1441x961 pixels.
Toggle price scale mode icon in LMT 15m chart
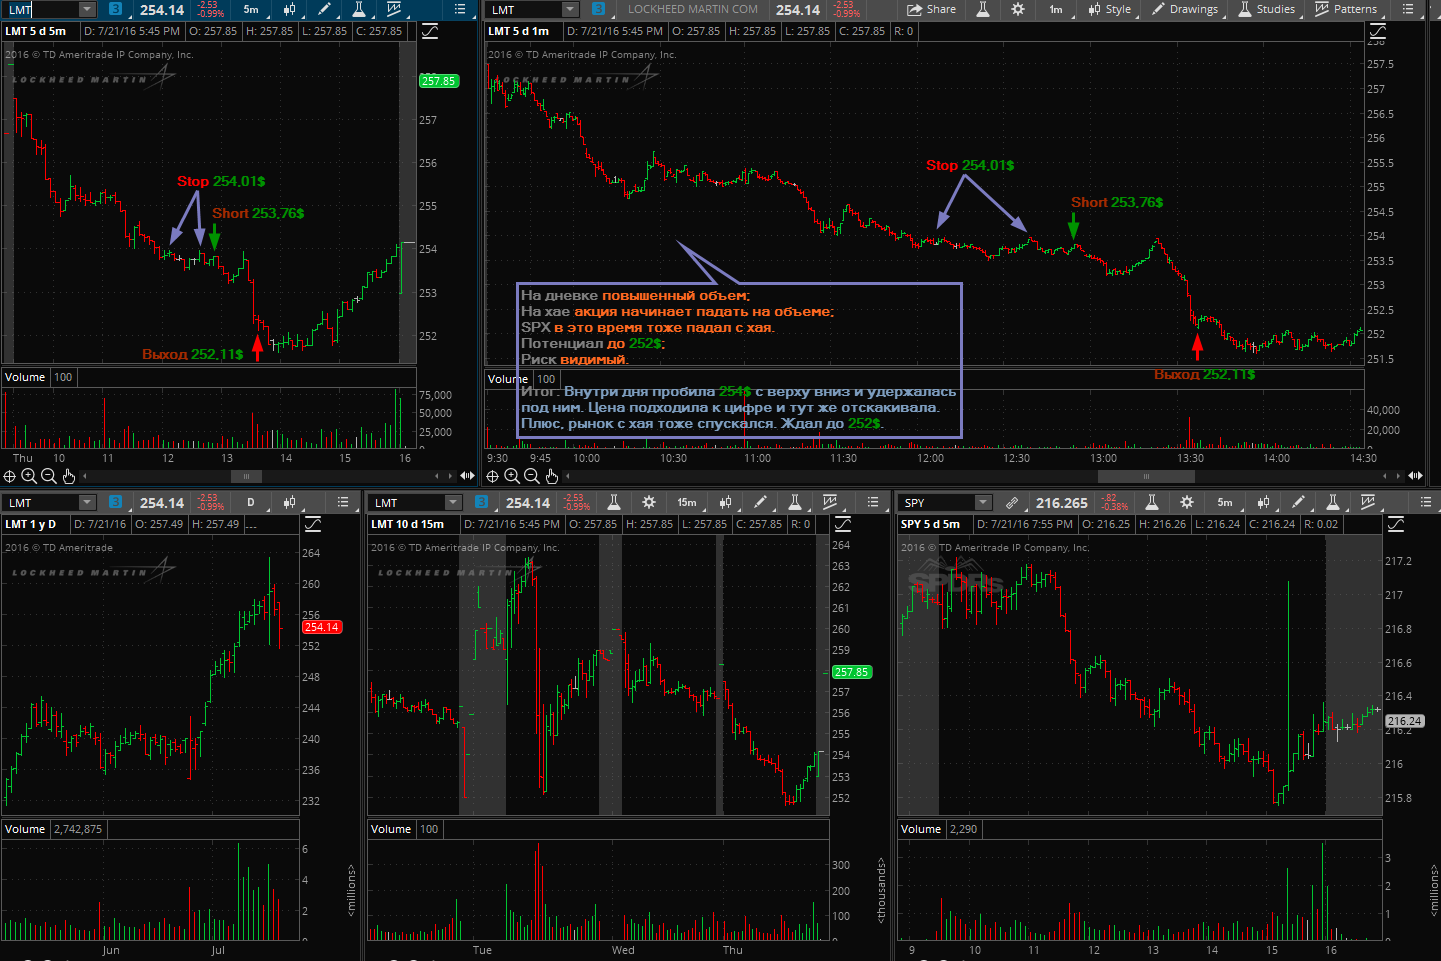pyautogui.click(x=843, y=524)
